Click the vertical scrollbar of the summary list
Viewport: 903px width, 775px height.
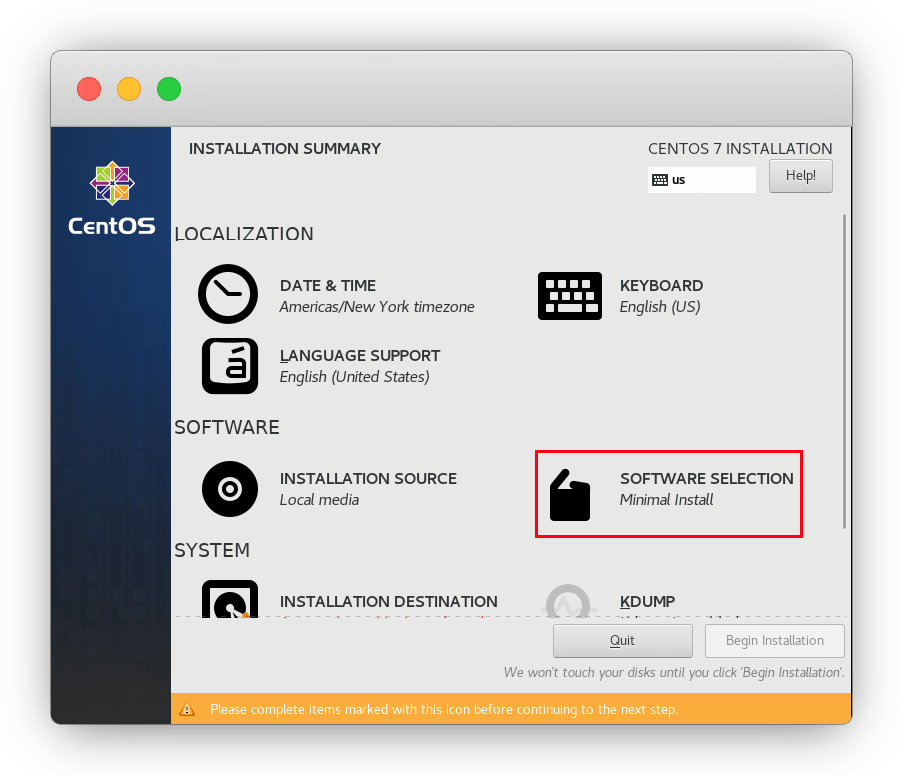[845, 370]
